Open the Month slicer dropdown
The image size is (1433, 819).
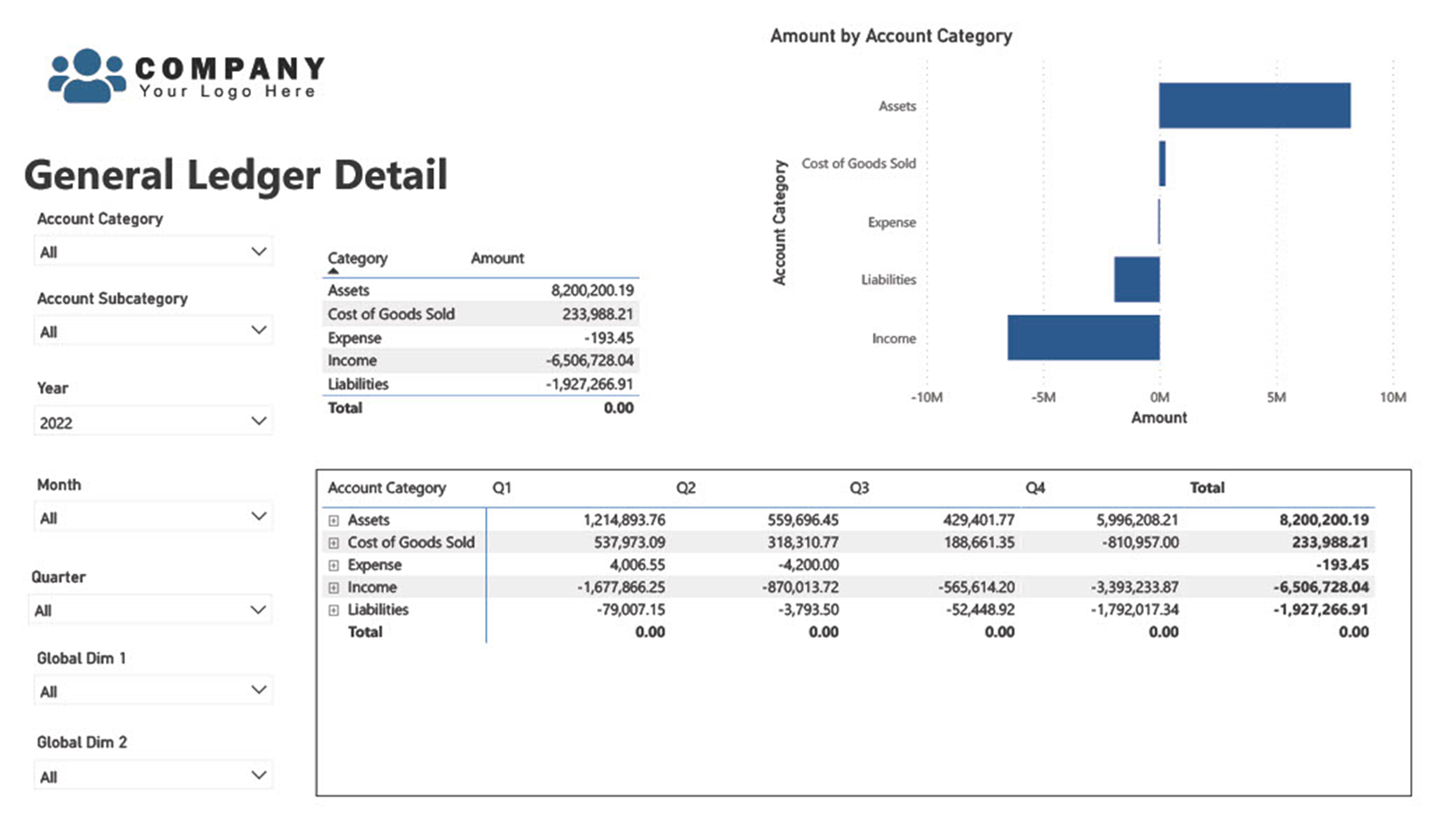click(x=258, y=517)
